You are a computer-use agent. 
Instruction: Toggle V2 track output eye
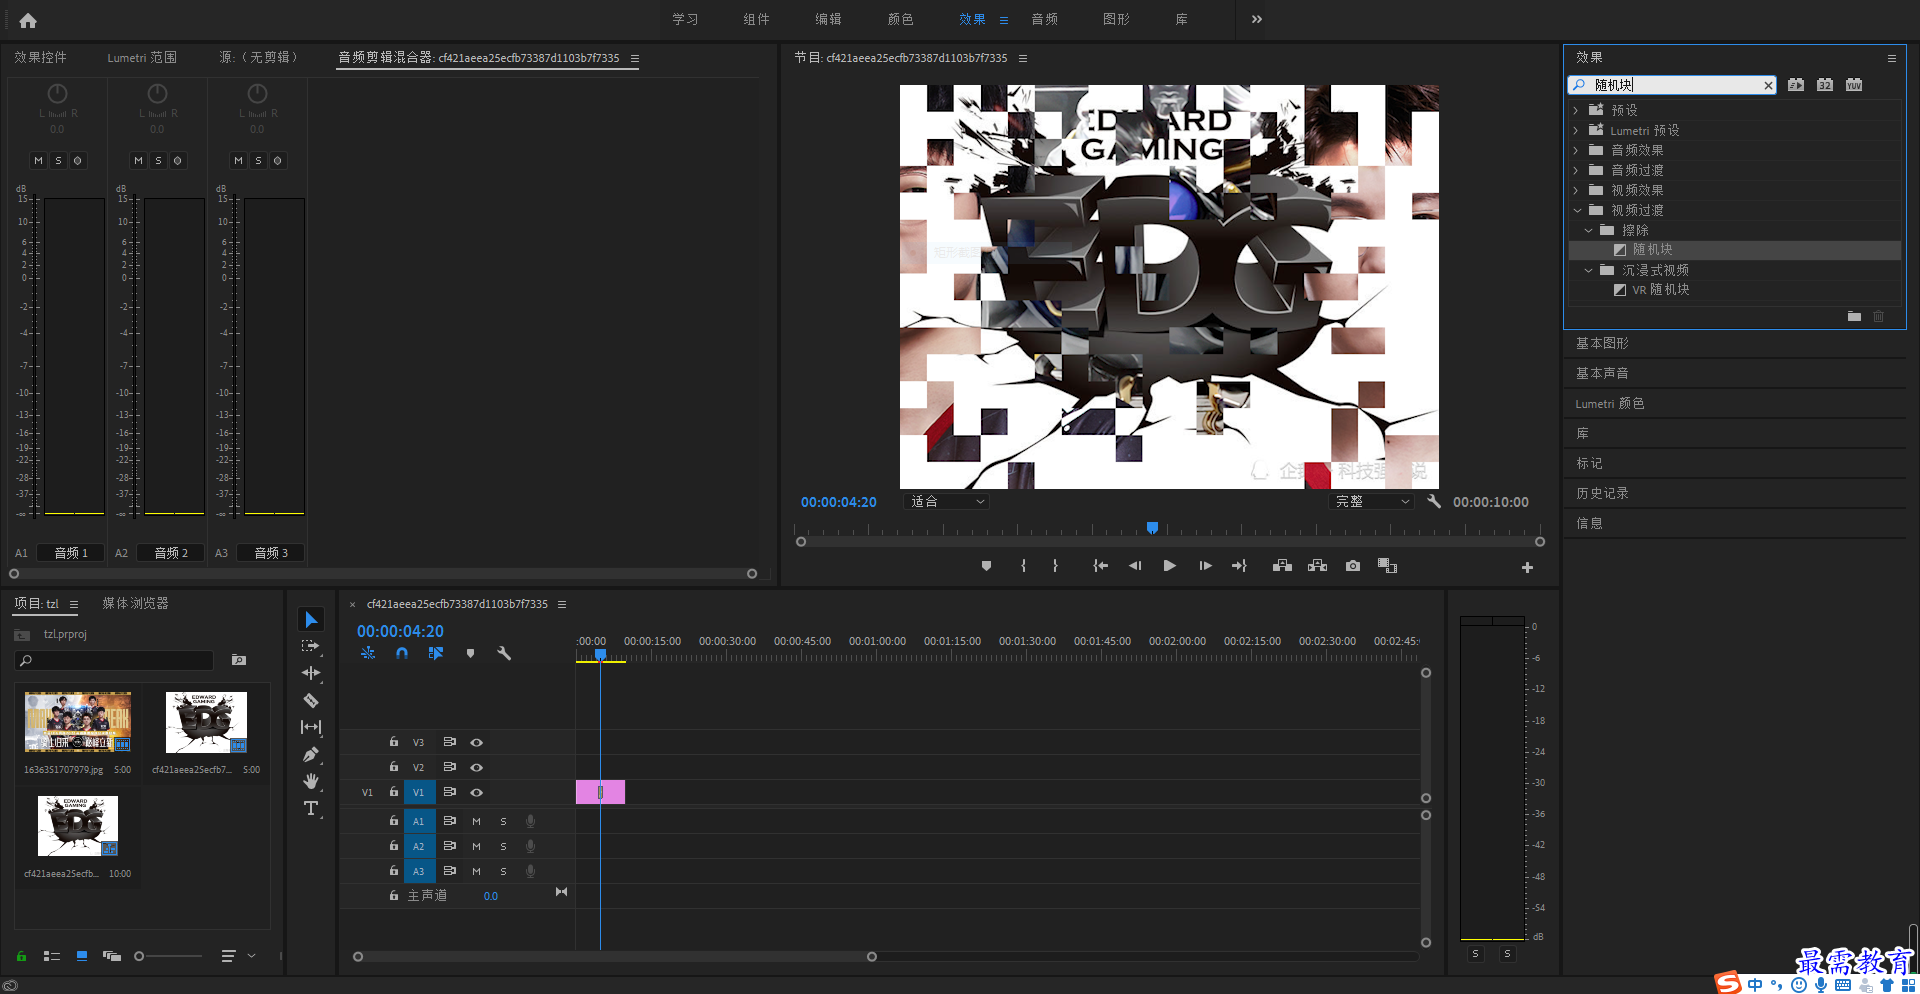coord(477,767)
